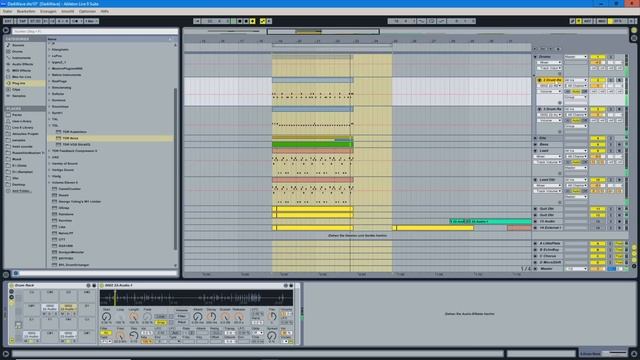Open Lead track All Ins input dropdown
This screenshot has width=640, height=360.
(576, 151)
